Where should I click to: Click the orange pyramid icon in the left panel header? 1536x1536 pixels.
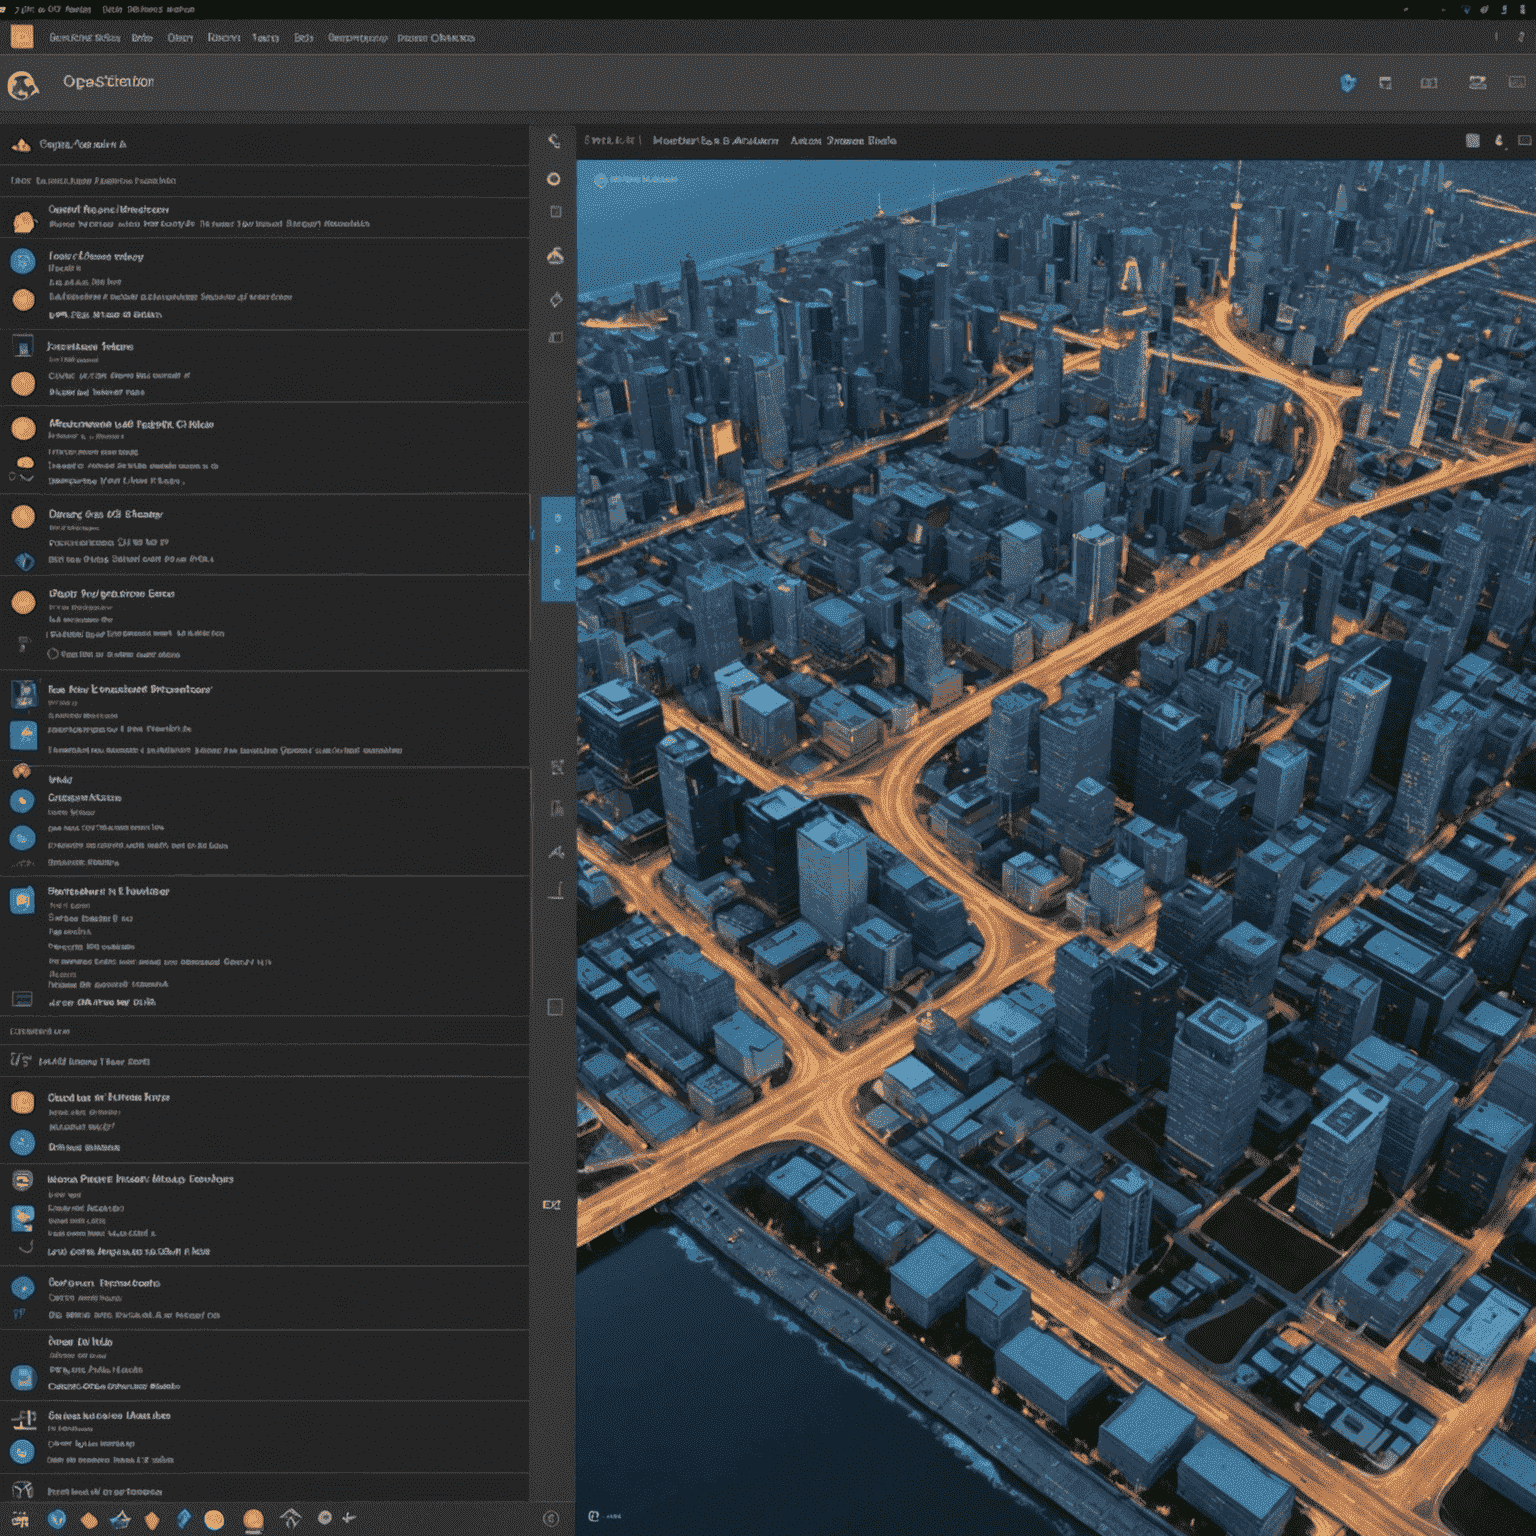(x=21, y=145)
